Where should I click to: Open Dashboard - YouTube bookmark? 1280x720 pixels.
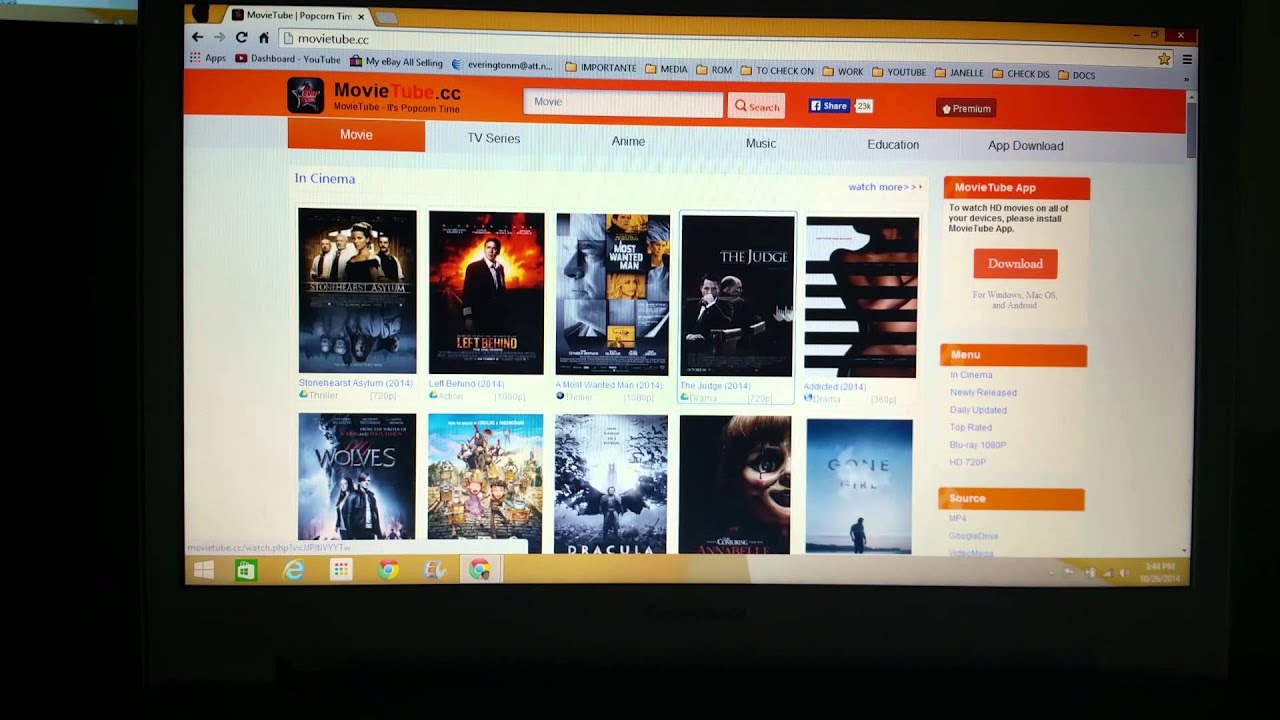(x=288, y=60)
